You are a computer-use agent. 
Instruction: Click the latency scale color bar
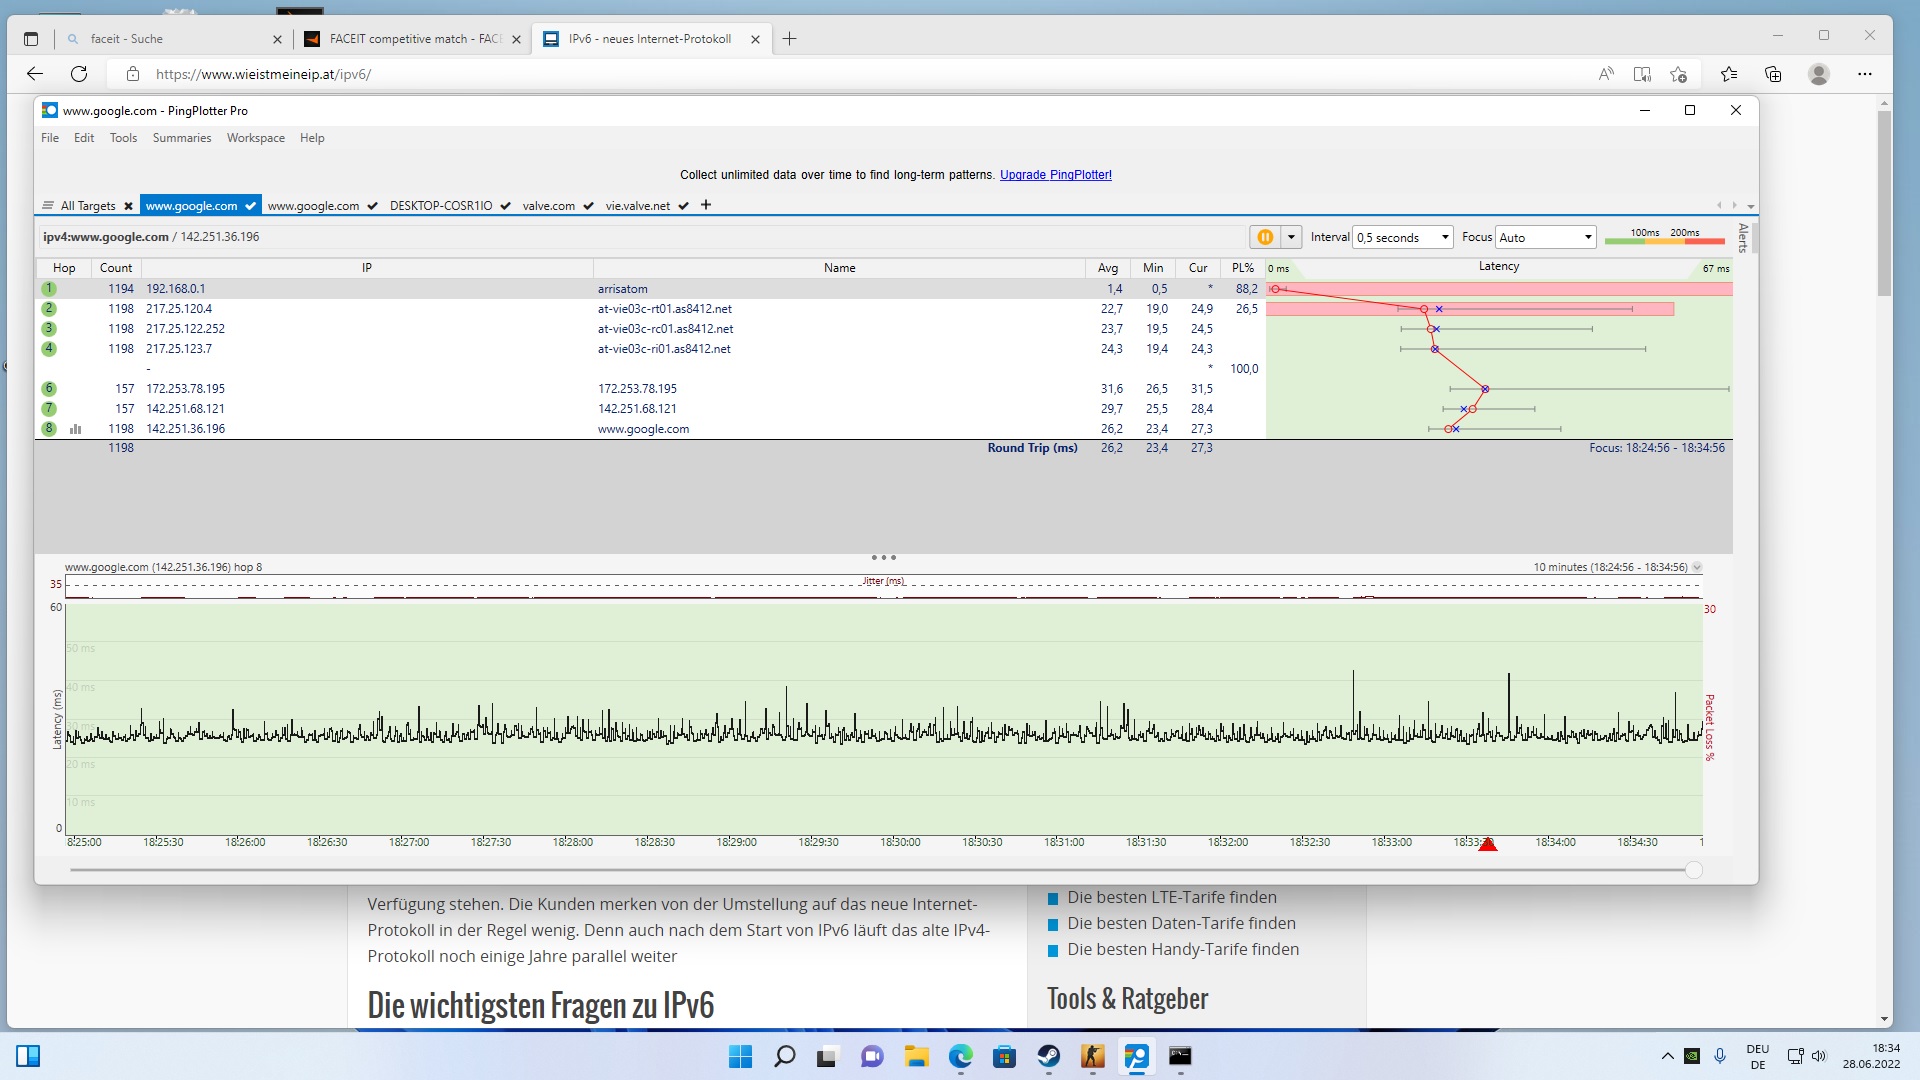(x=1664, y=241)
